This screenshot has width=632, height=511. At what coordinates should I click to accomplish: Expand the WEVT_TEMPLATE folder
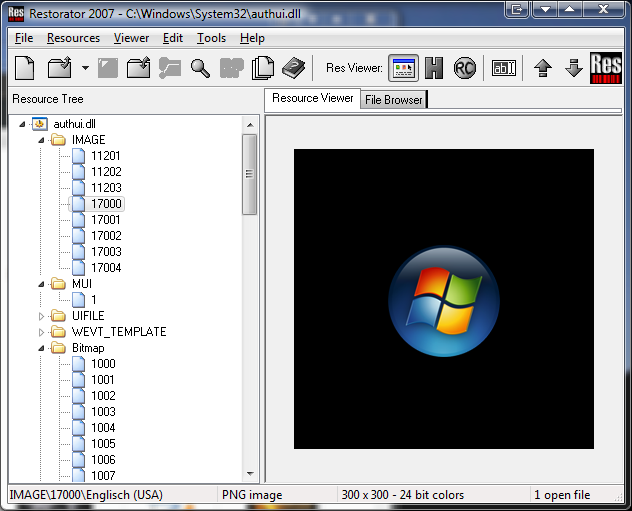tap(41, 332)
